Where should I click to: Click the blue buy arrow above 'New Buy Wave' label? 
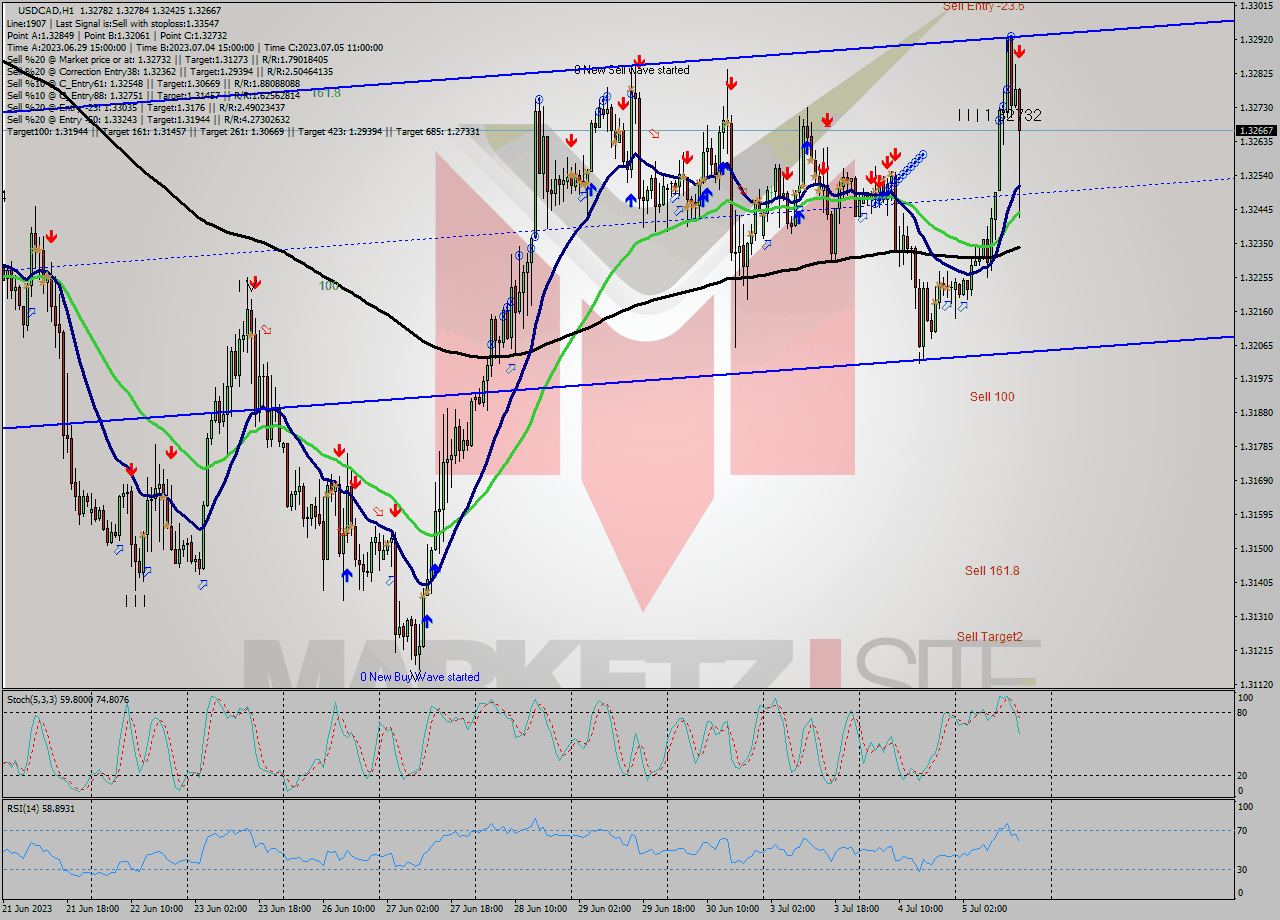[x=425, y=621]
